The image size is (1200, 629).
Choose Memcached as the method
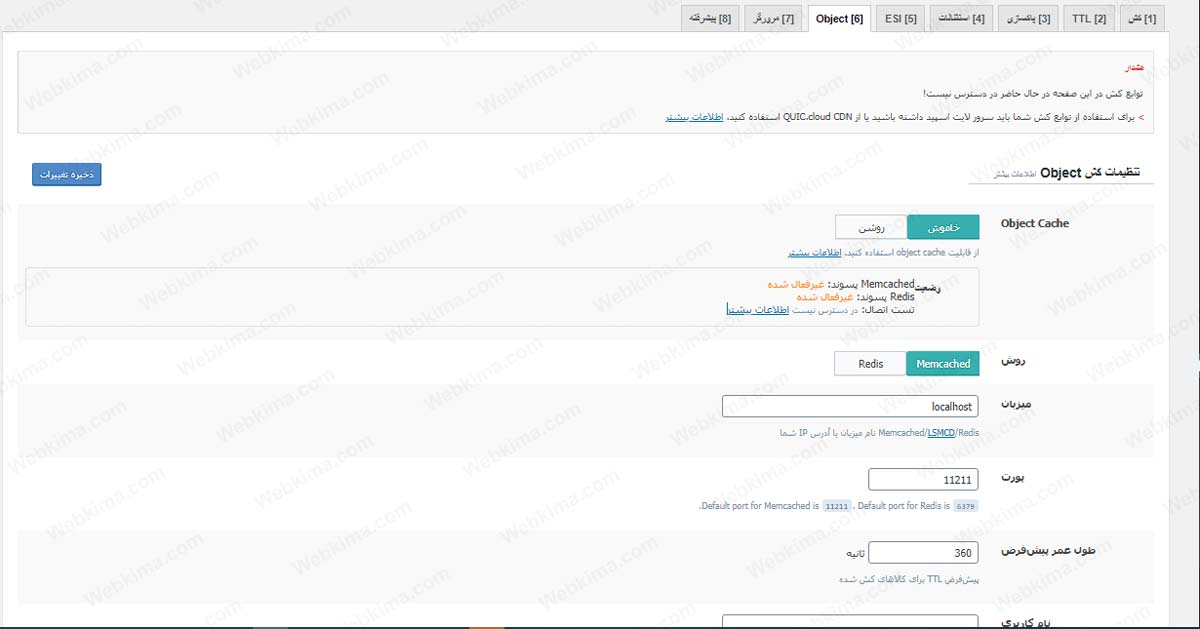point(943,364)
